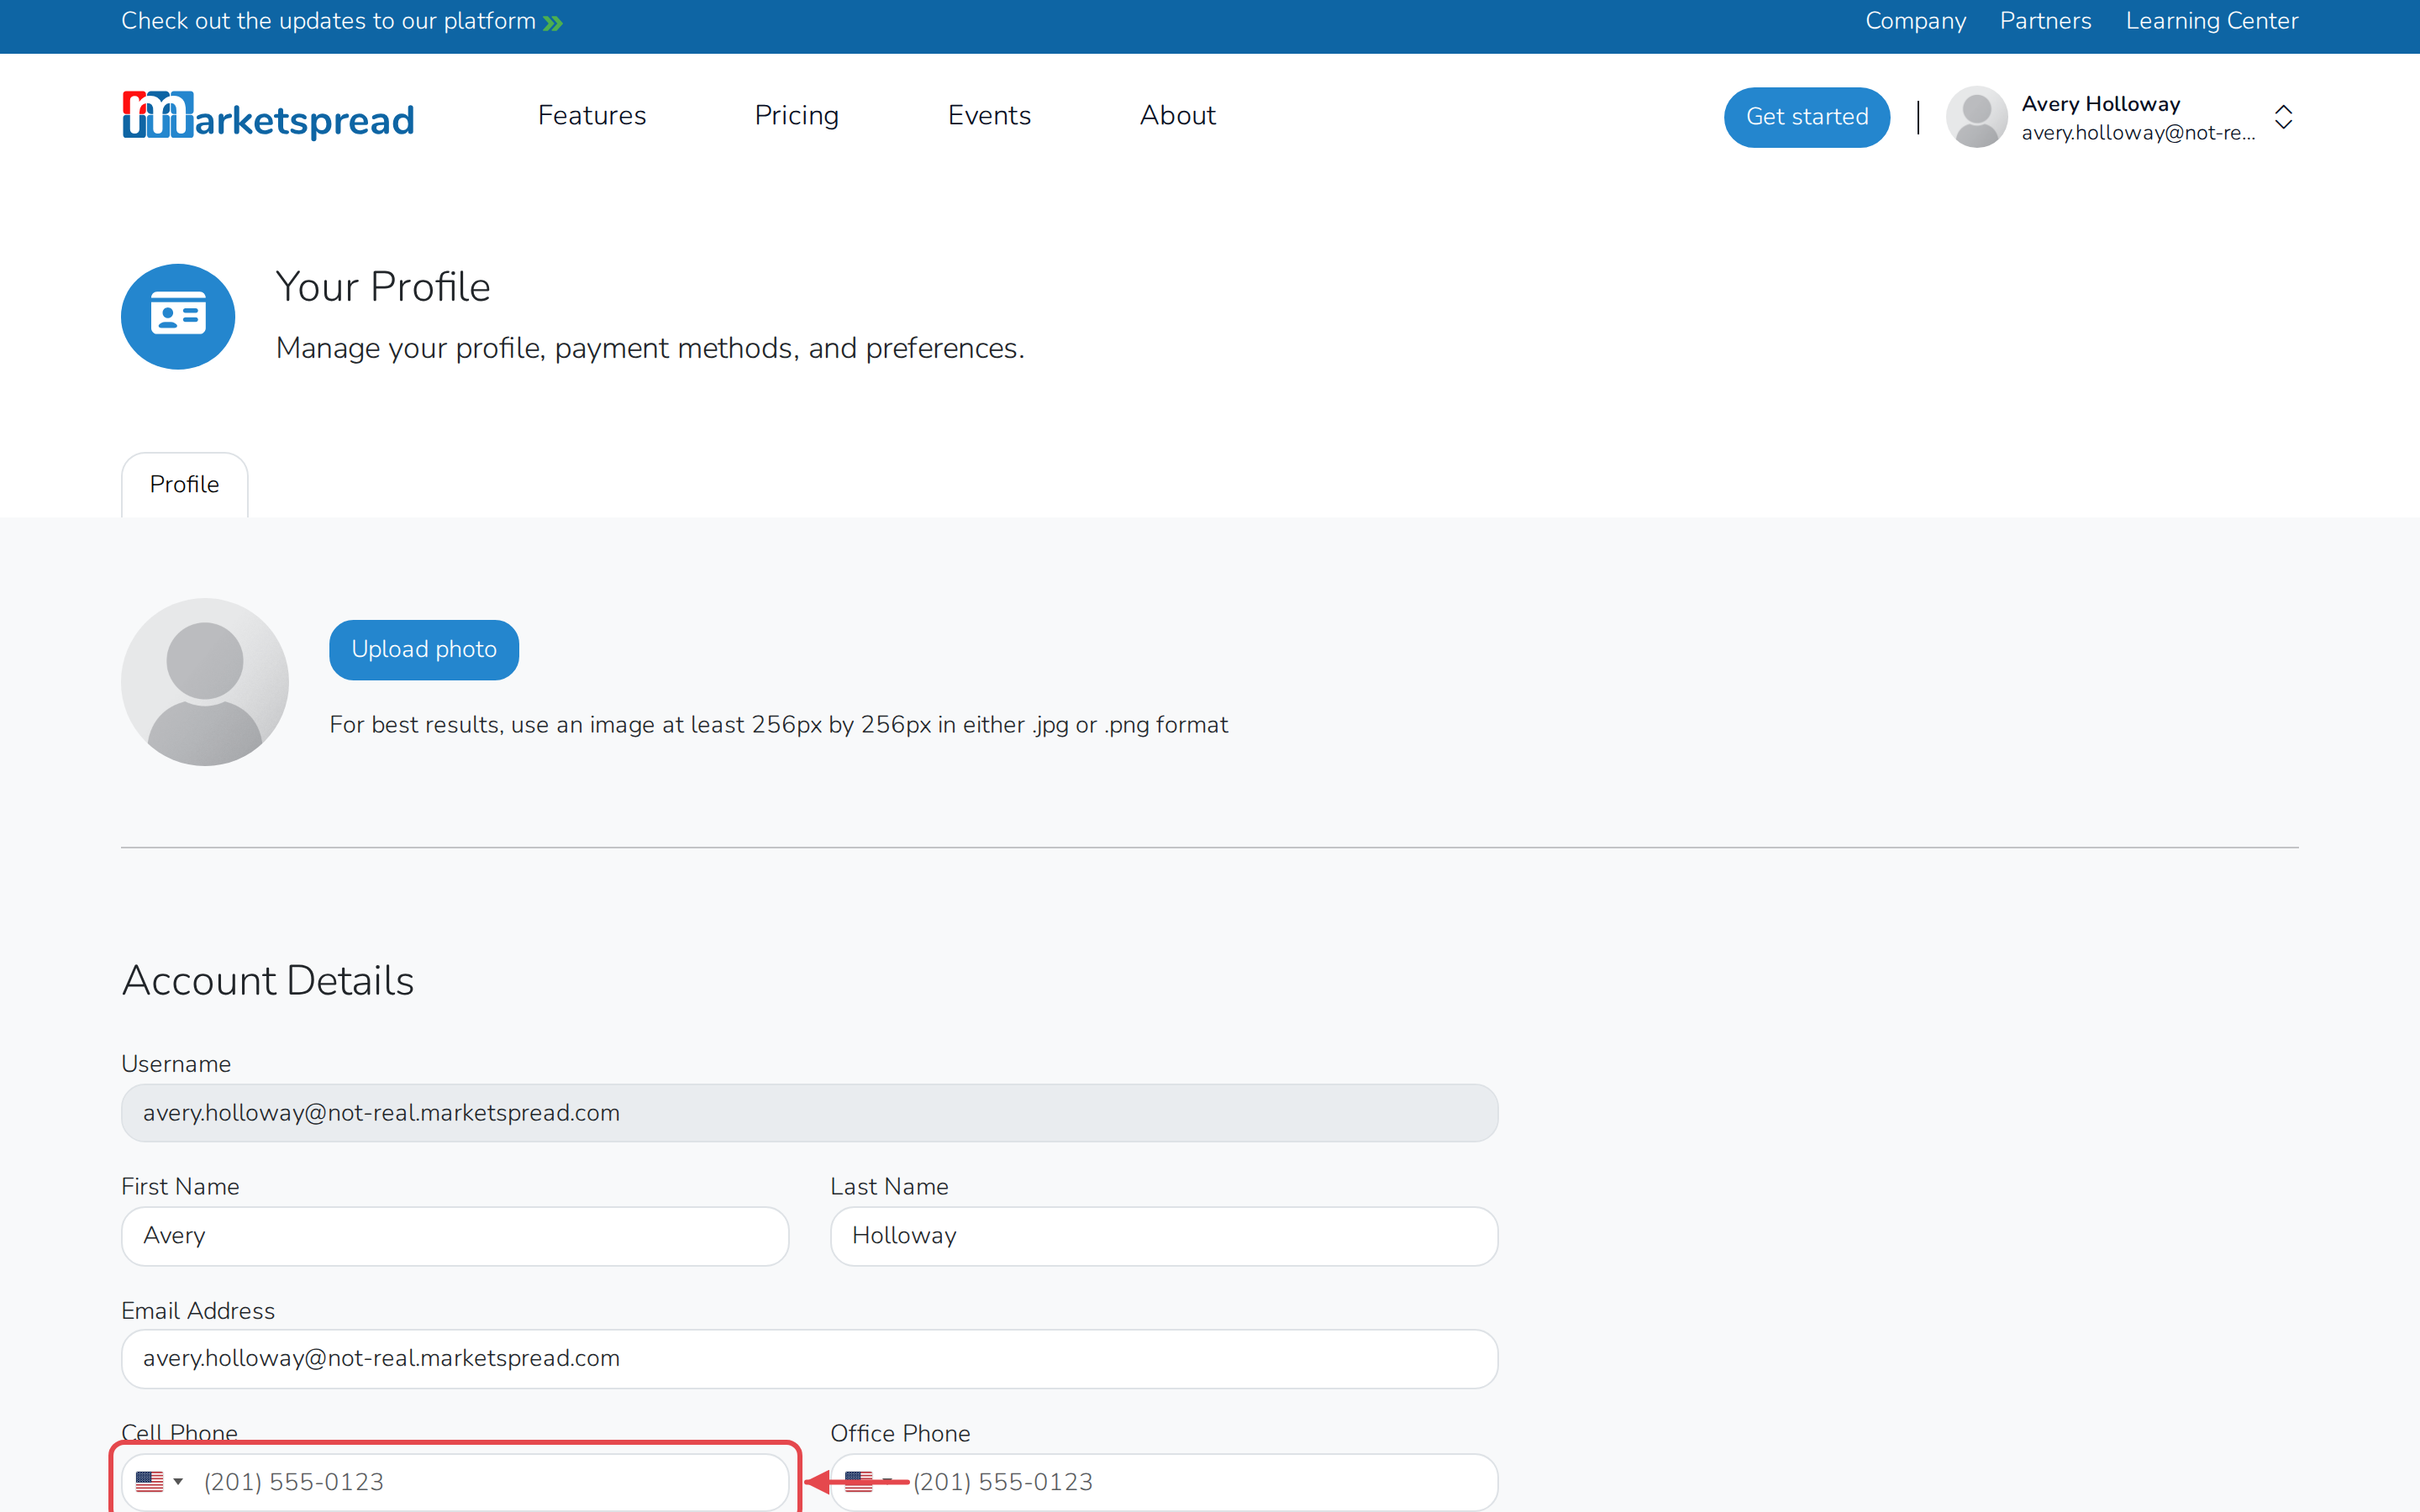Click the large placeholder profile photo
Screen dimensions: 2420x1512
[x=205, y=682]
